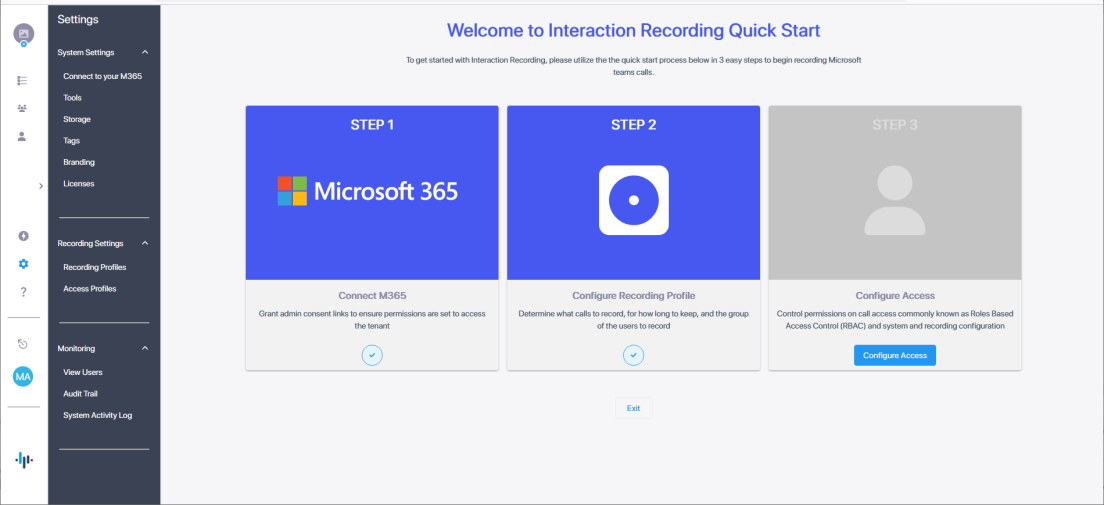Click the MA user initials badge
This screenshot has width=1104, height=505.
point(23,376)
